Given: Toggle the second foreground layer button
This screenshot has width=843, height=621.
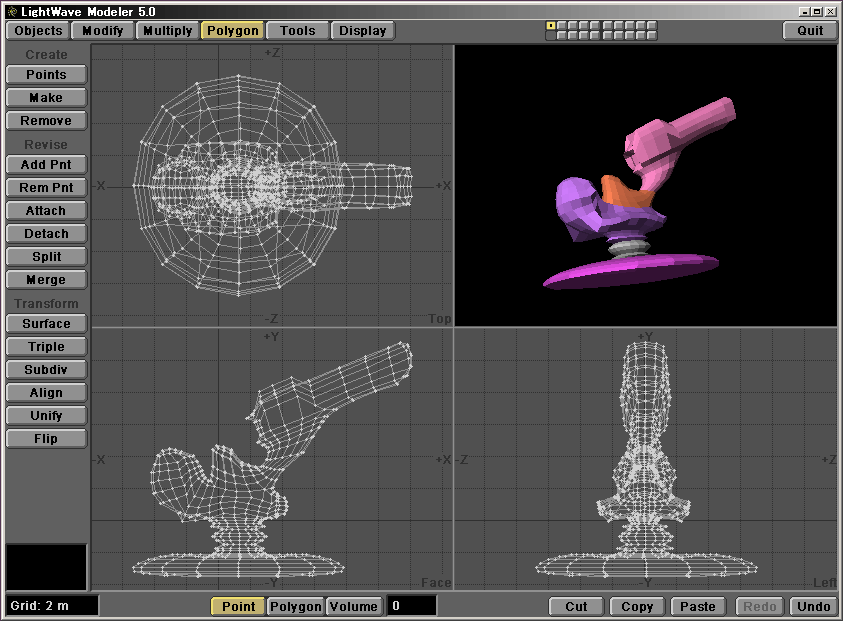Looking at the screenshot, I should point(562,25).
